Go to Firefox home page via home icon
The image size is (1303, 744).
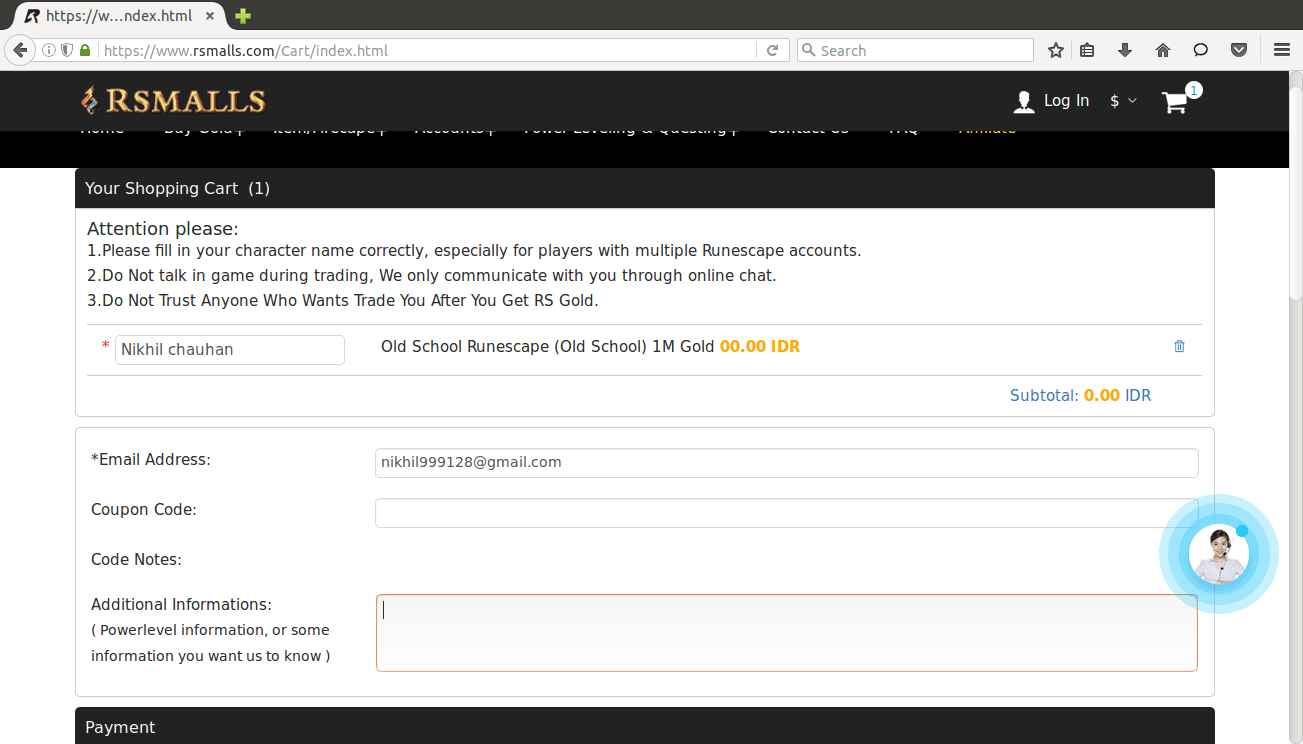[x=1162, y=49]
